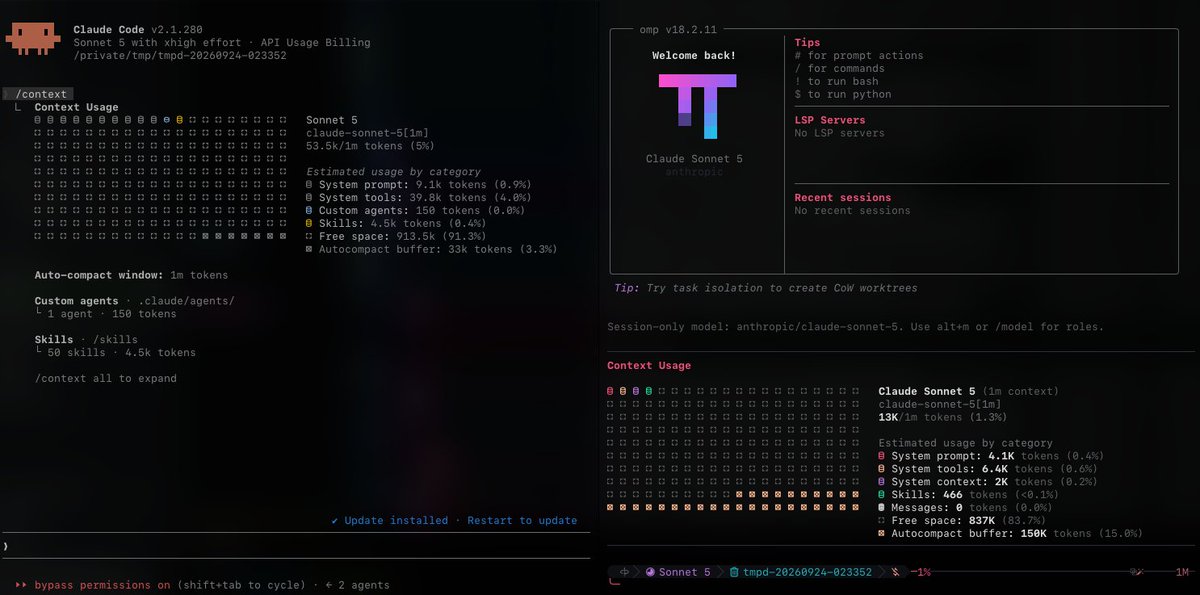Click the Messages legend marker in omp pane

pyautogui.click(x=881, y=508)
